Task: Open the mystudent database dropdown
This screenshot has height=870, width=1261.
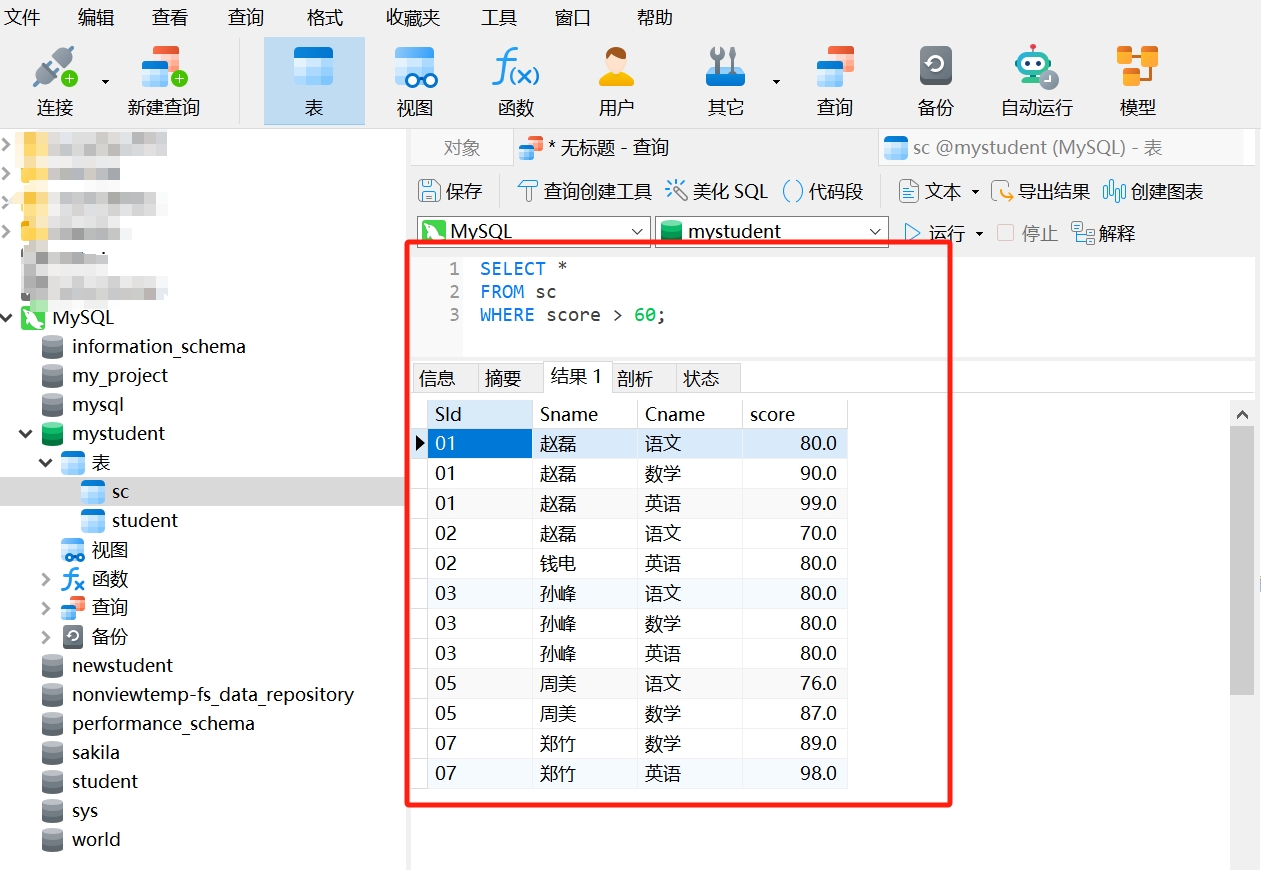Action: click(771, 231)
